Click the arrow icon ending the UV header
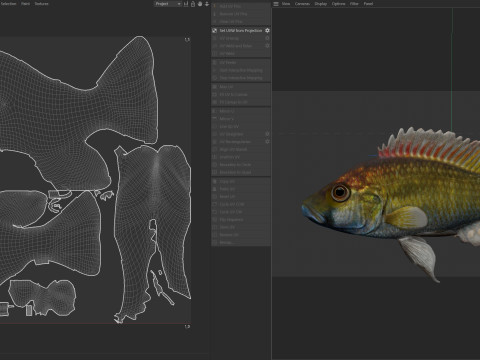The image size is (480, 360). [x=207, y=4]
